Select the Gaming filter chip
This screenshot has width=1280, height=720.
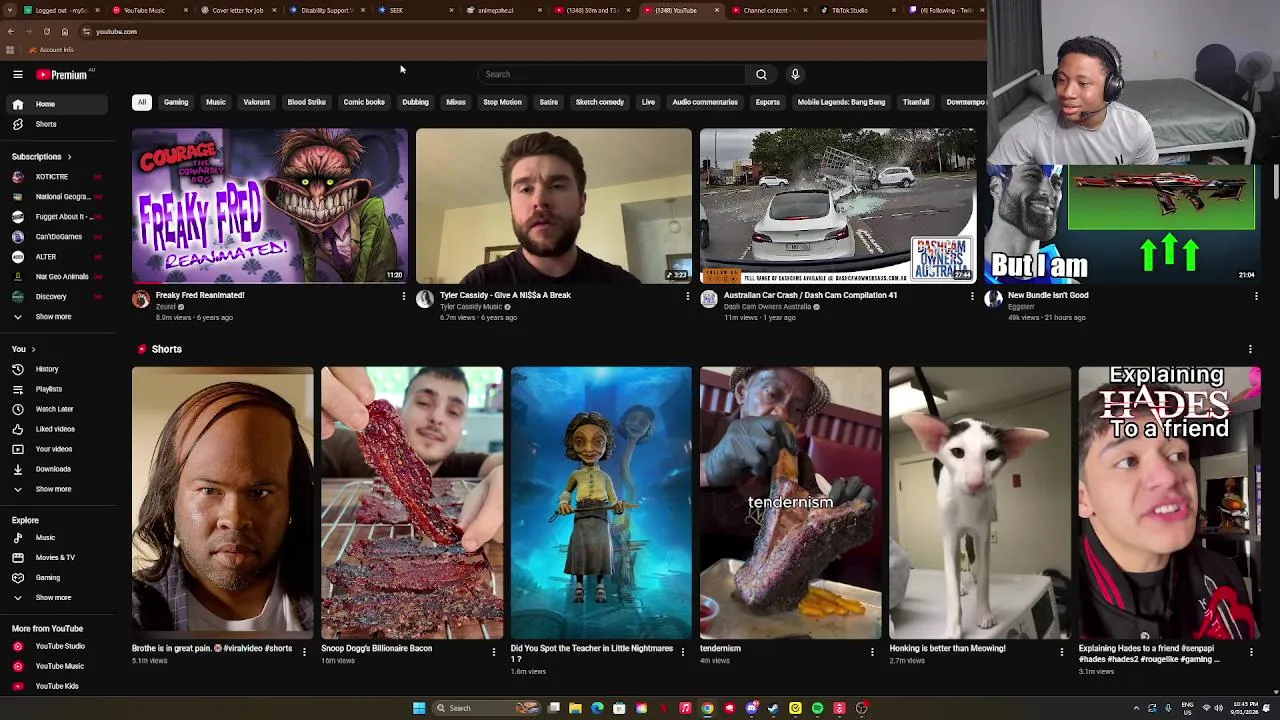point(176,102)
